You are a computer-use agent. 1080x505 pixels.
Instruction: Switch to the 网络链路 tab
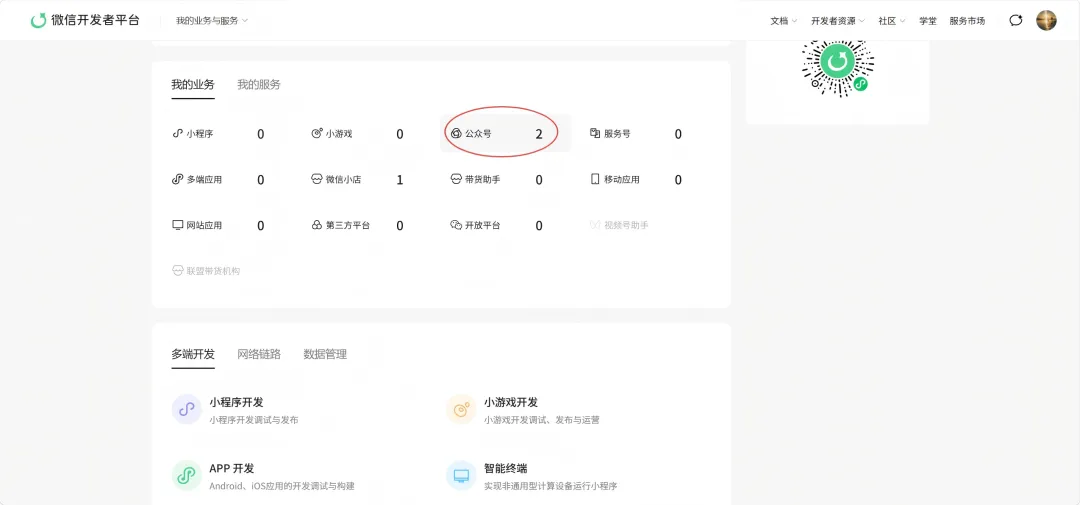click(259, 354)
